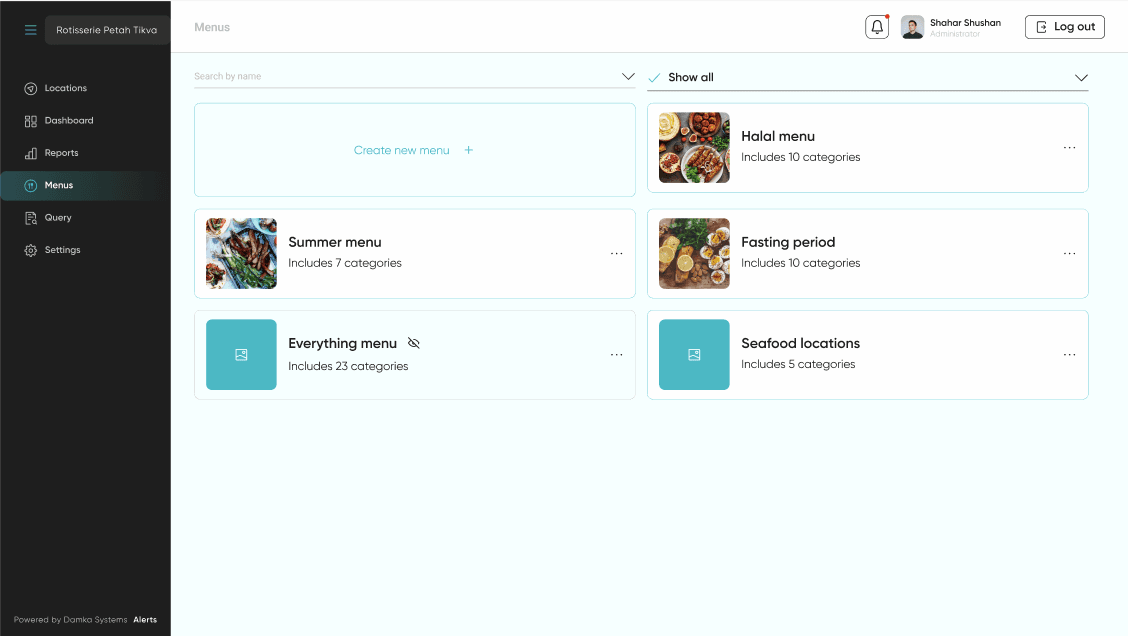Viewport: 1128px width, 636px height.
Task: Open the Fasting period food thumbnail
Action: coord(694,253)
